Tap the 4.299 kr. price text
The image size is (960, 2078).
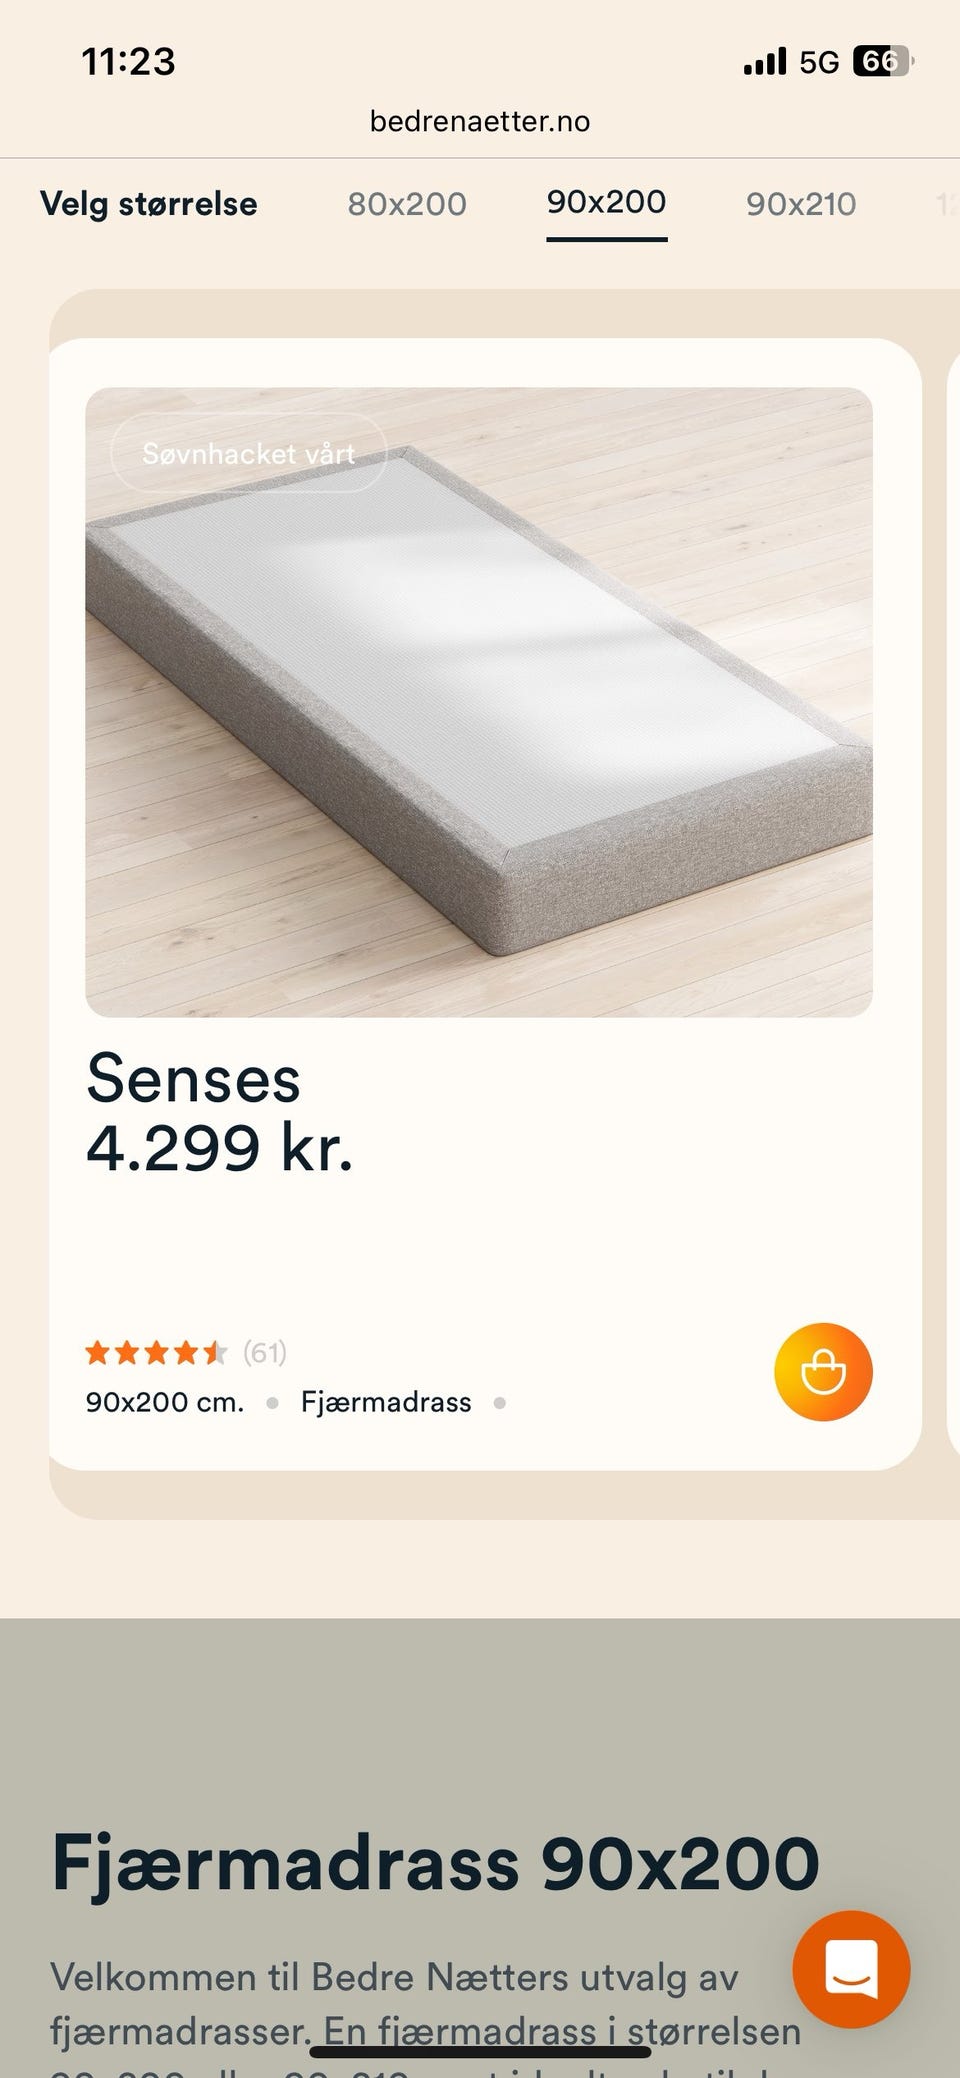[220, 1148]
